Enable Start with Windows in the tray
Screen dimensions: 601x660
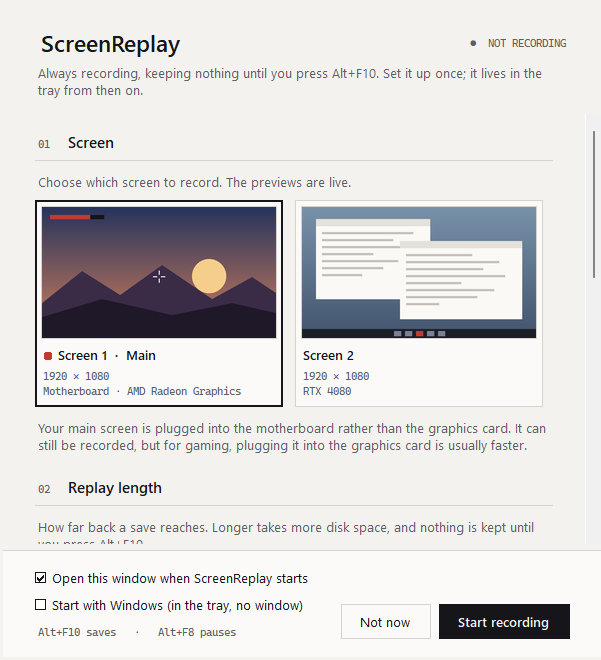pyautogui.click(x=40, y=605)
